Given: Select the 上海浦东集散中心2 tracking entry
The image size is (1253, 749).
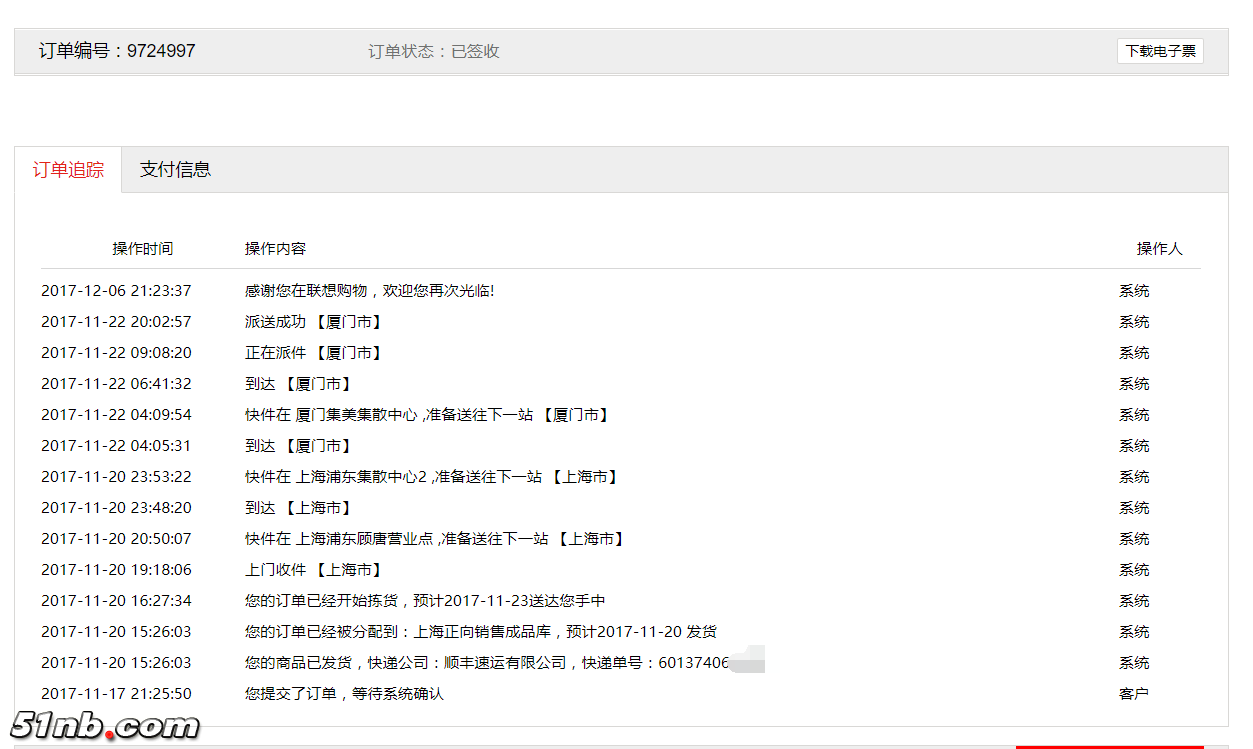Looking at the screenshot, I should (x=433, y=477).
